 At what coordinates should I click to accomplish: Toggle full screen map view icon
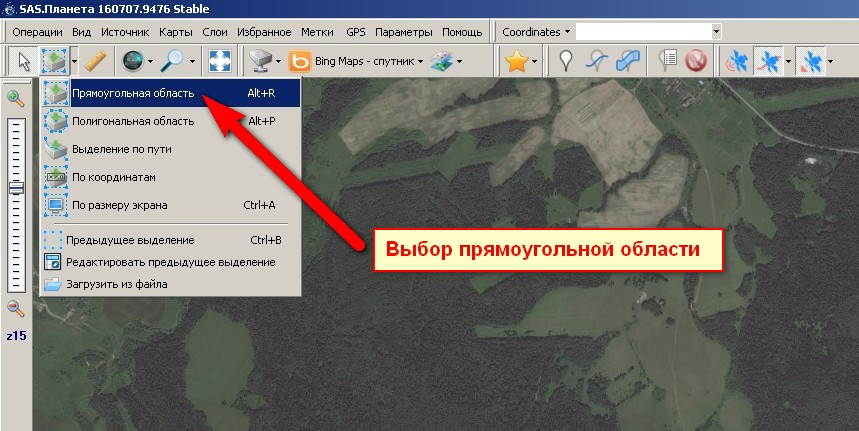pos(220,62)
